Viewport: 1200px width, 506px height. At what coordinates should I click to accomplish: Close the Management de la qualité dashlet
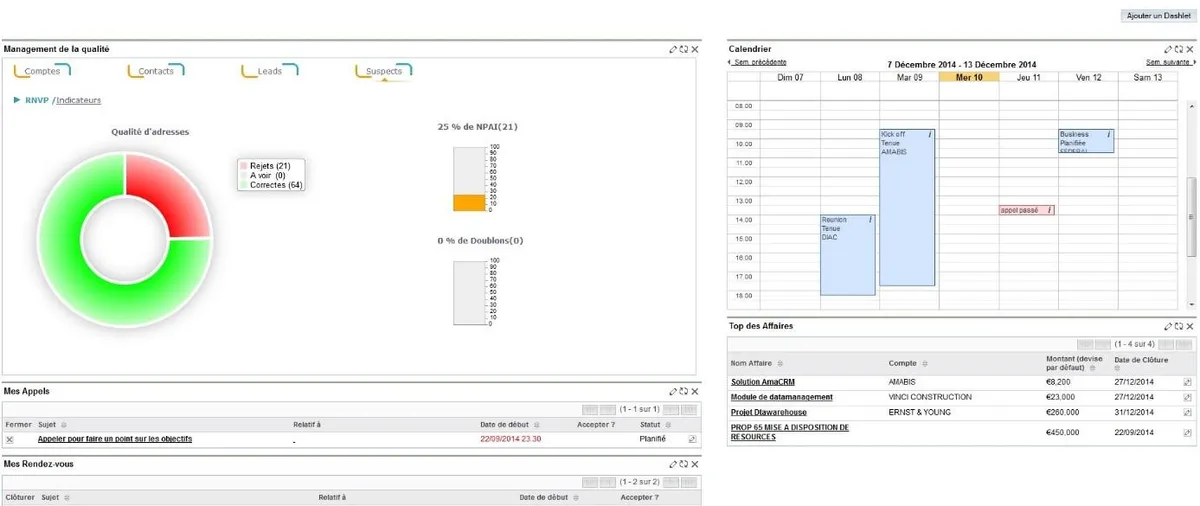pyautogui.click(x=695, y=49)
